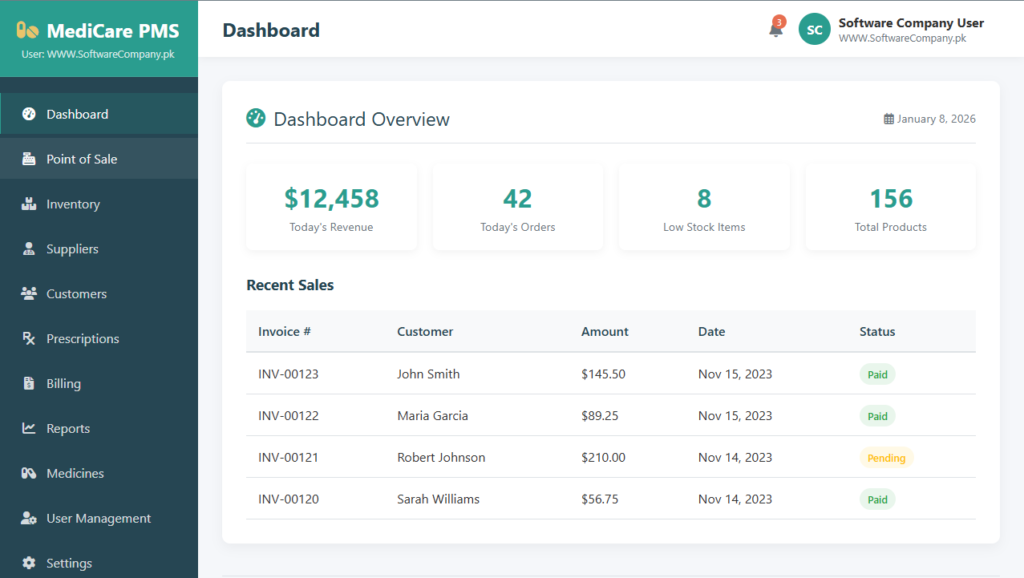The image size is (1024, 578).
Task: Click the Reports chart icon
Action: pos(29,429)
